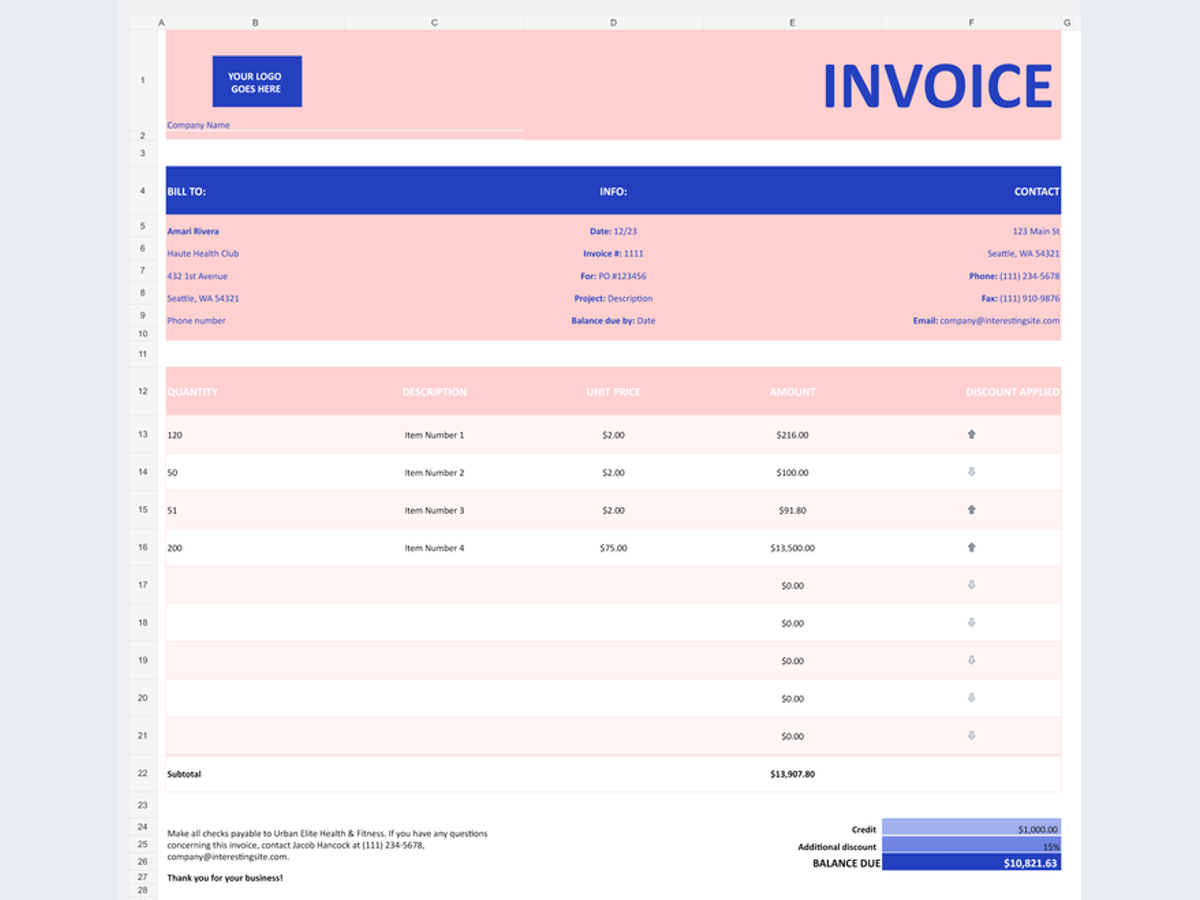Viewport: 1200px width, 900px height.
Task: Click the Subtotal label cell
Action: click(x=184, y=774)
